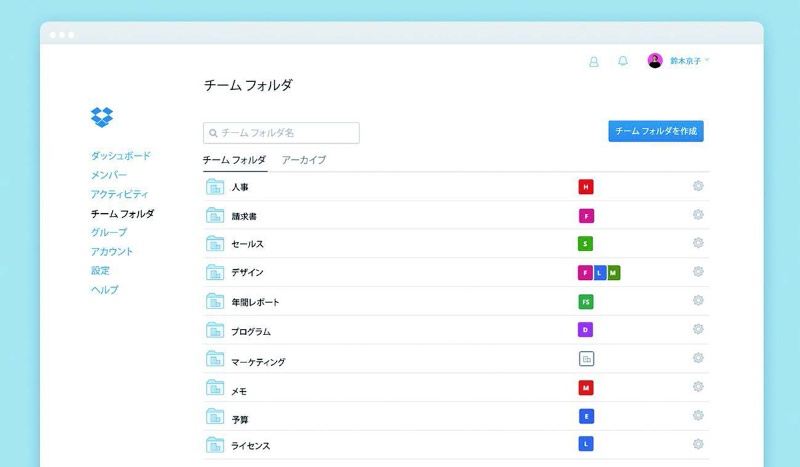The image size is (800, 467).
Task: Click チーム フォルダを作成 button
Action: (x=655, y=131)
